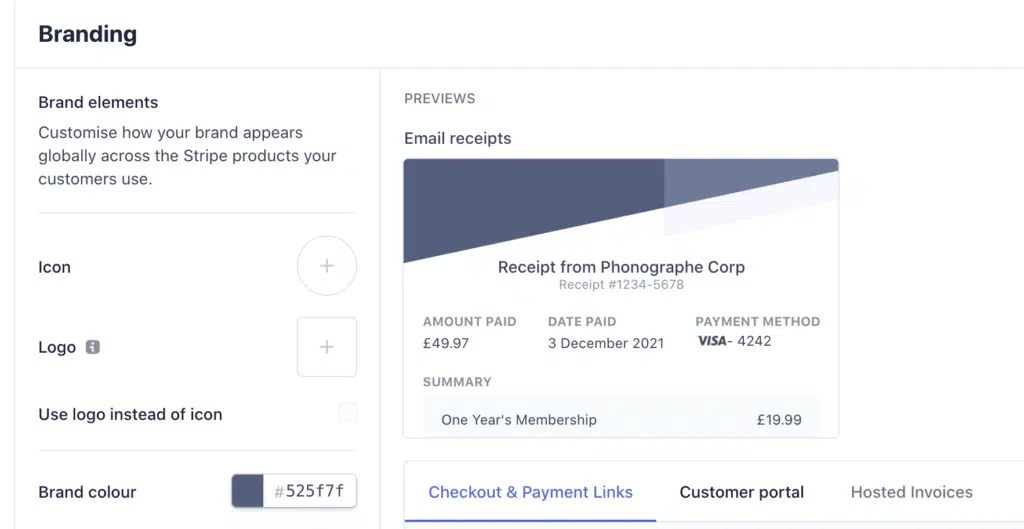
Task: Click the Receipt from Phonographe Corp title
Action: (x=621, y=267)
